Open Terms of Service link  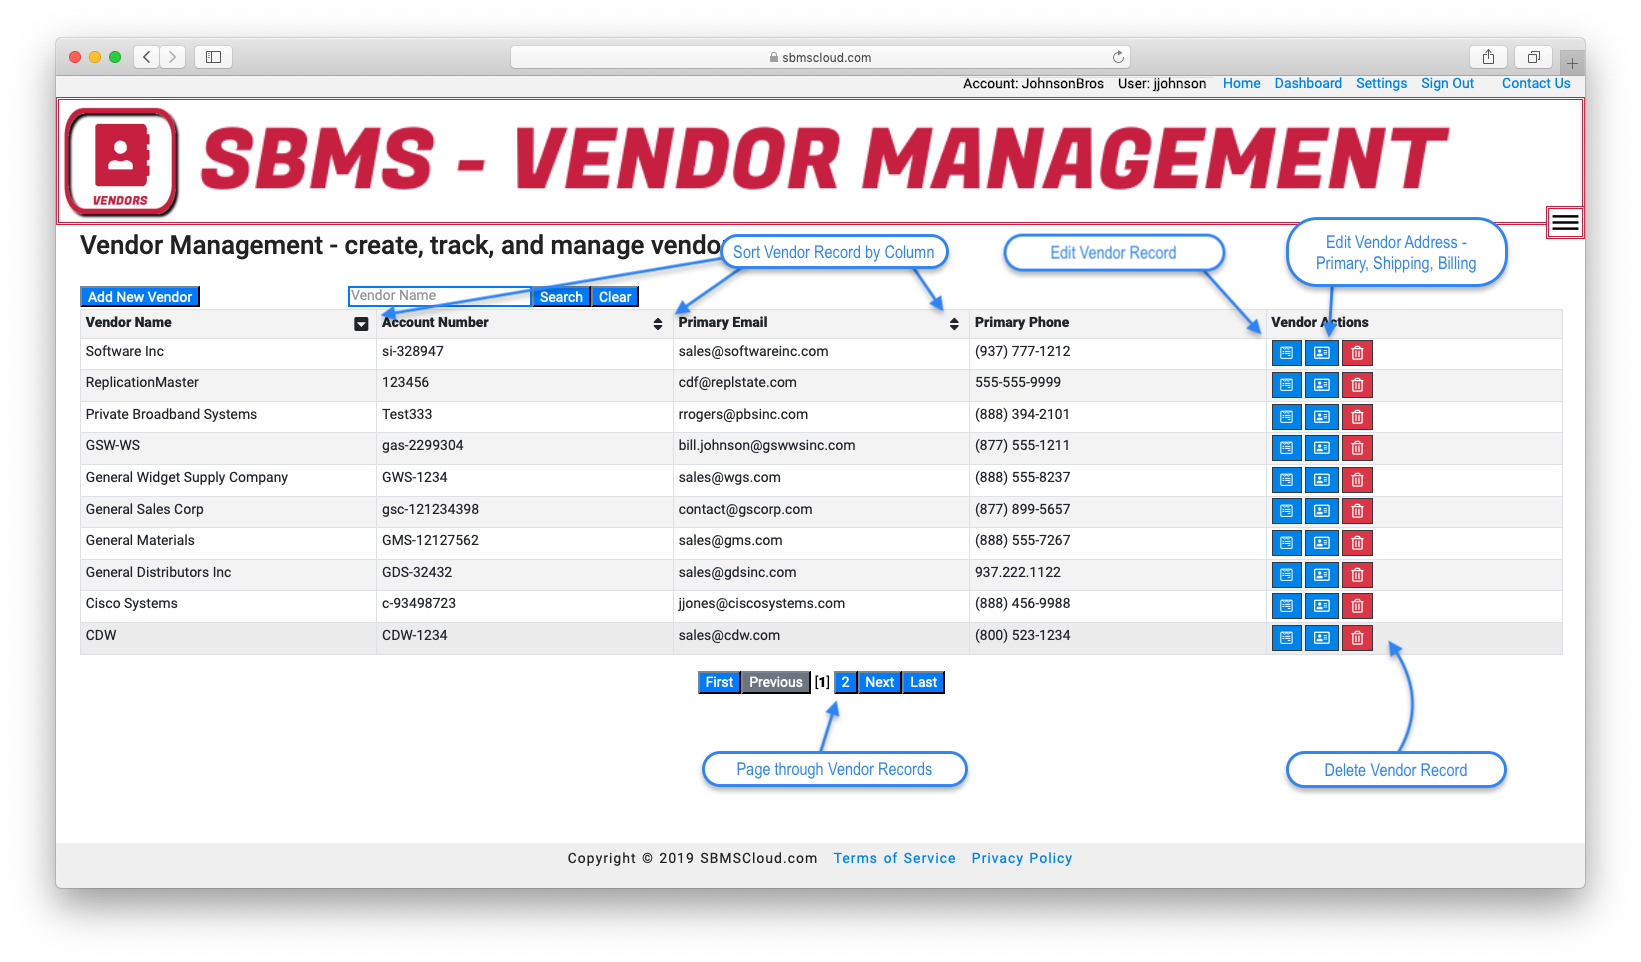click(x=894, y=858)
